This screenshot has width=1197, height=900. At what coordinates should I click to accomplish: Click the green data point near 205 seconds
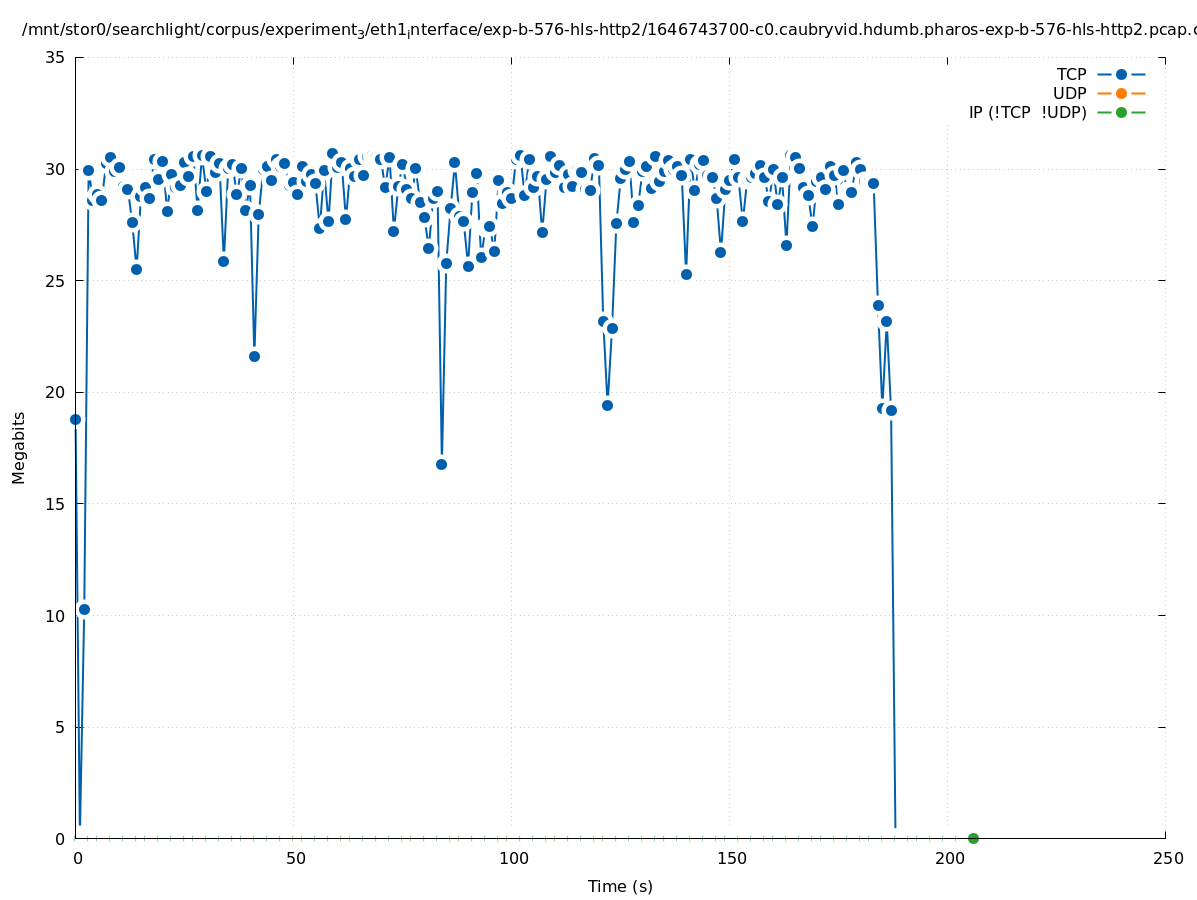tap(973, 838)
